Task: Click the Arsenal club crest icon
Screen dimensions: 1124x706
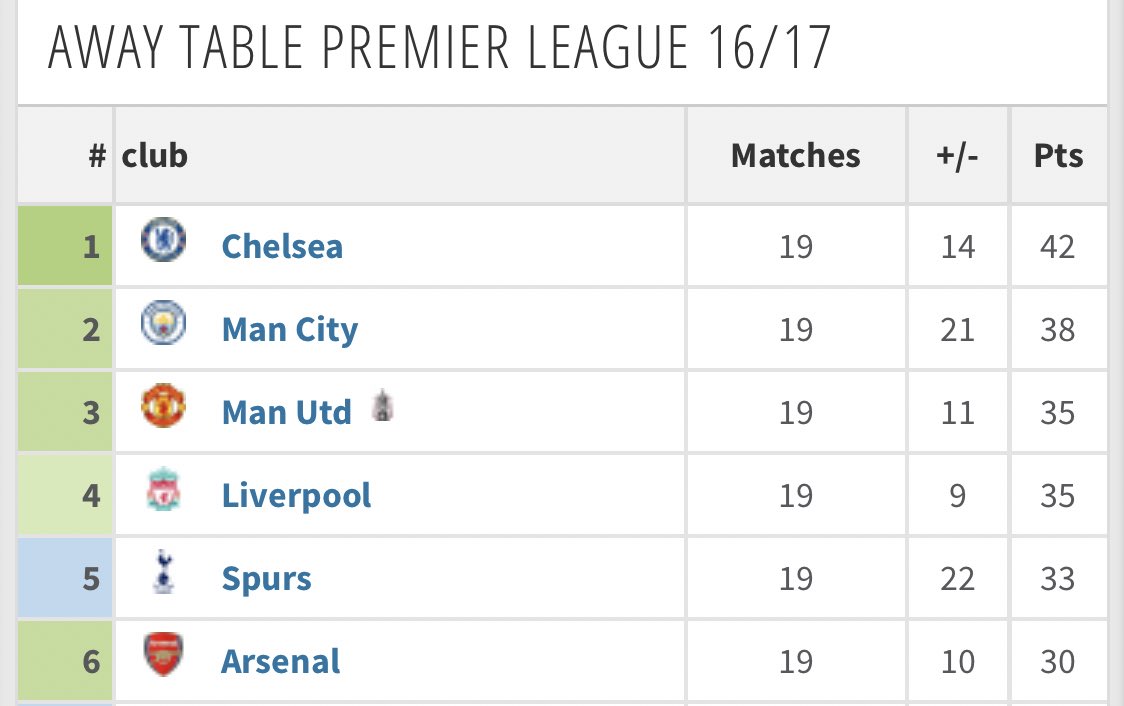Action: [x=163, y=654]
